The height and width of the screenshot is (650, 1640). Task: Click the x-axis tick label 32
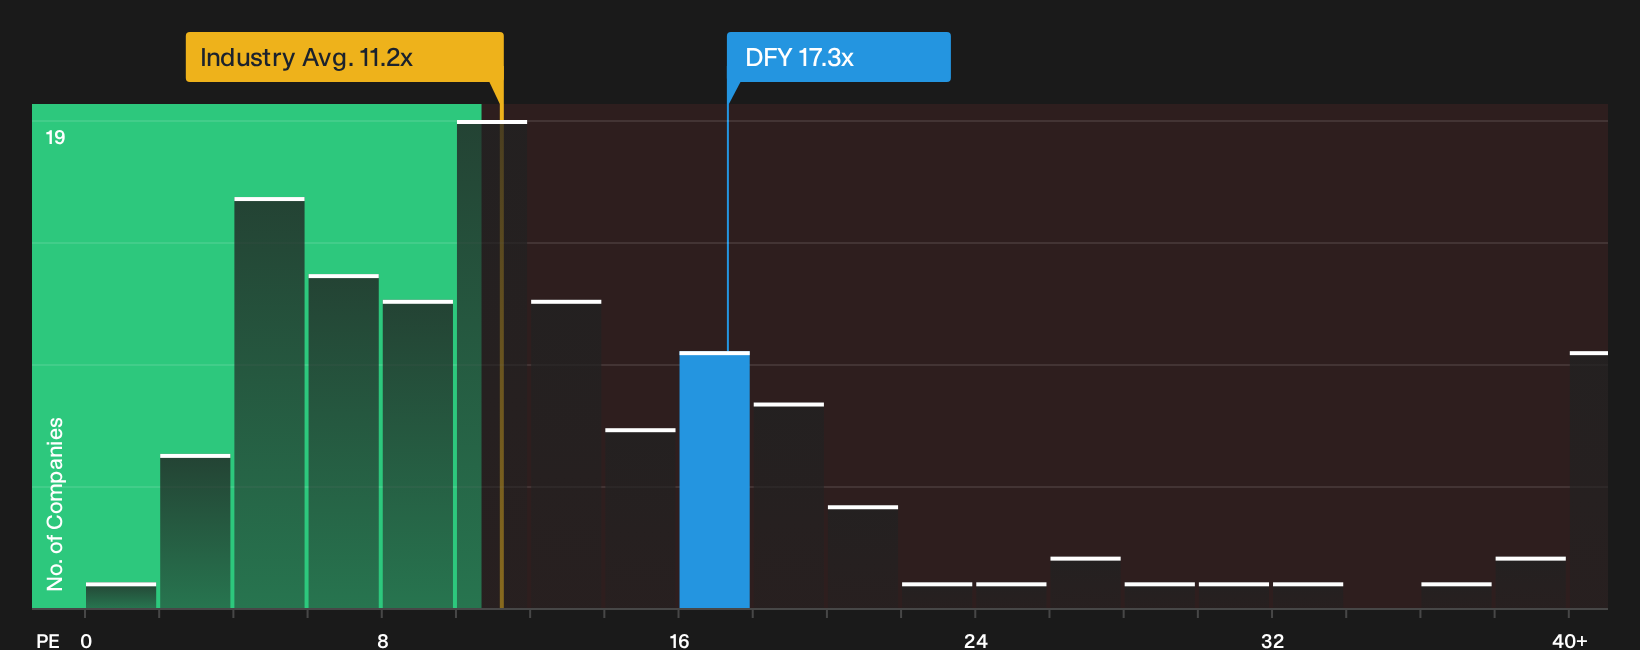1272,640
